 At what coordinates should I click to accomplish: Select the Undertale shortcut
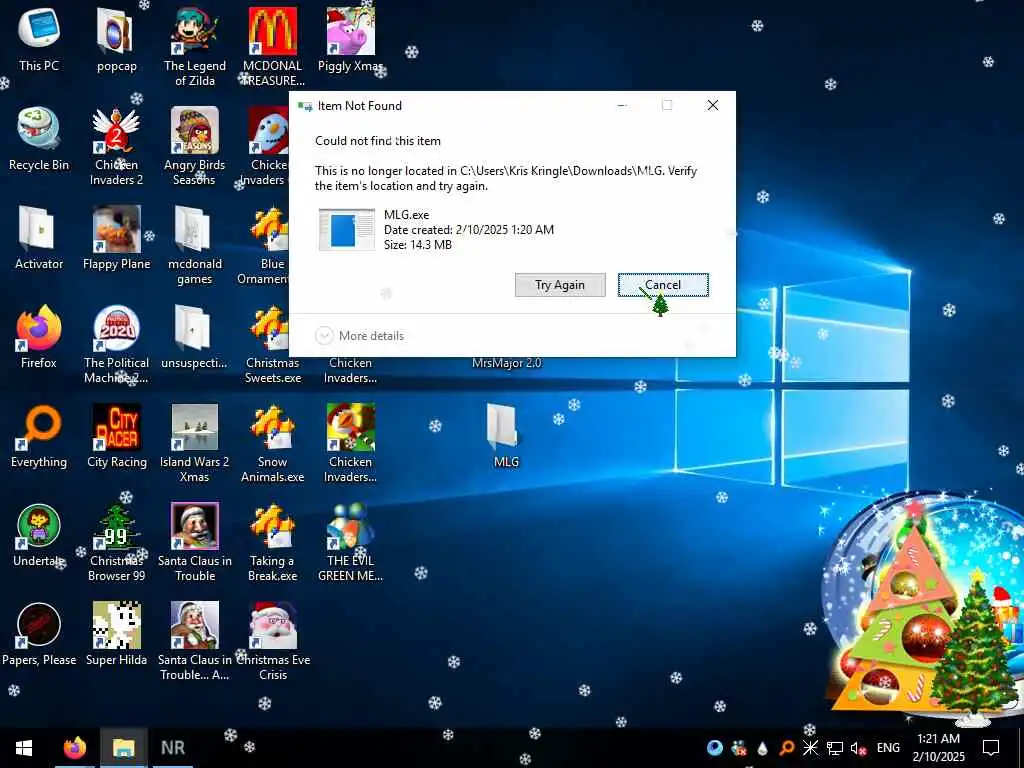(39, 537)
